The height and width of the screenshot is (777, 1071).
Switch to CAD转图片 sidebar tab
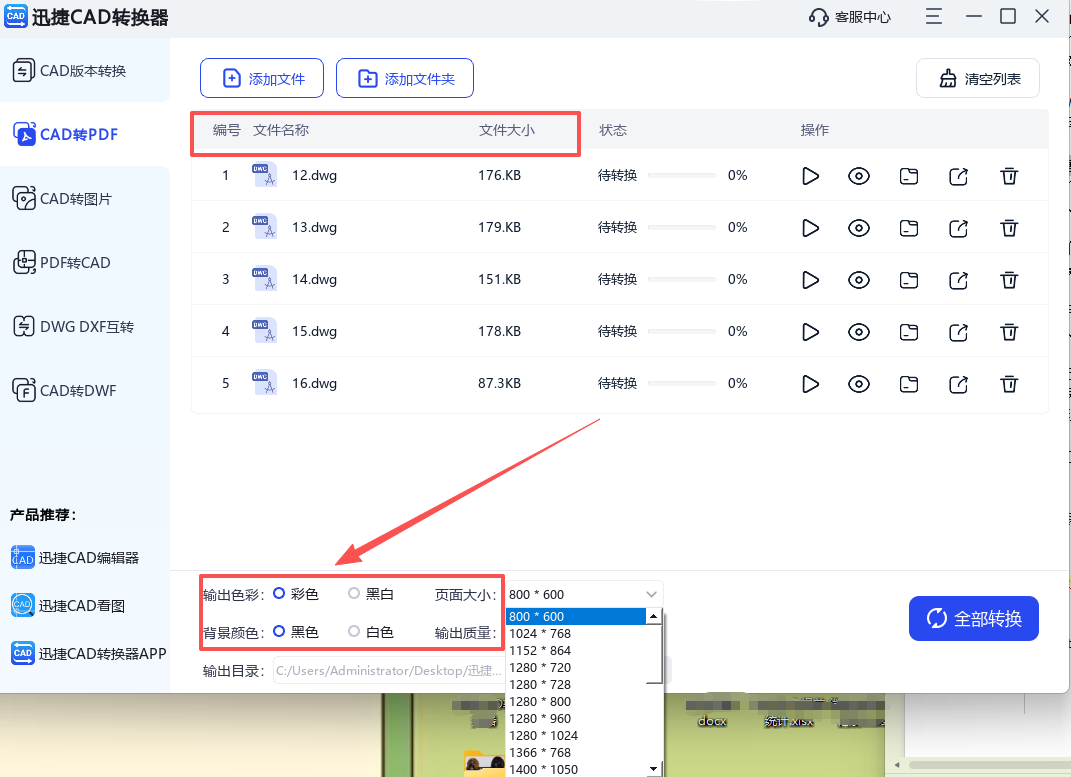pyautogui.click(x=85, y=199)
